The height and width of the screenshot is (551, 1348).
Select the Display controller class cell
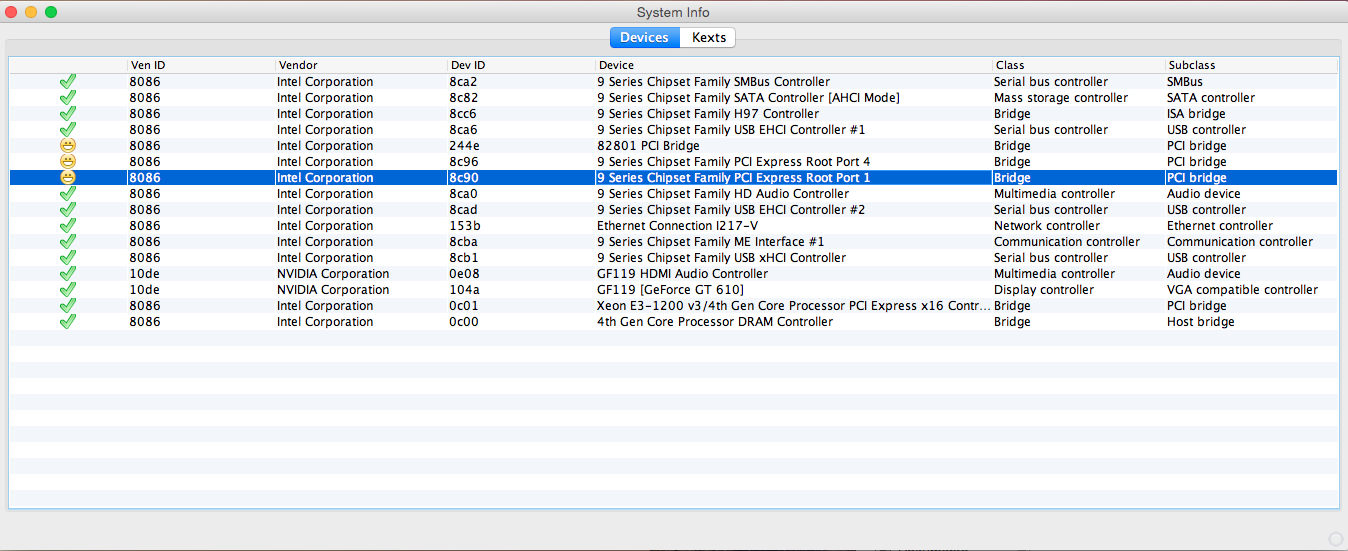(1044, 290)
